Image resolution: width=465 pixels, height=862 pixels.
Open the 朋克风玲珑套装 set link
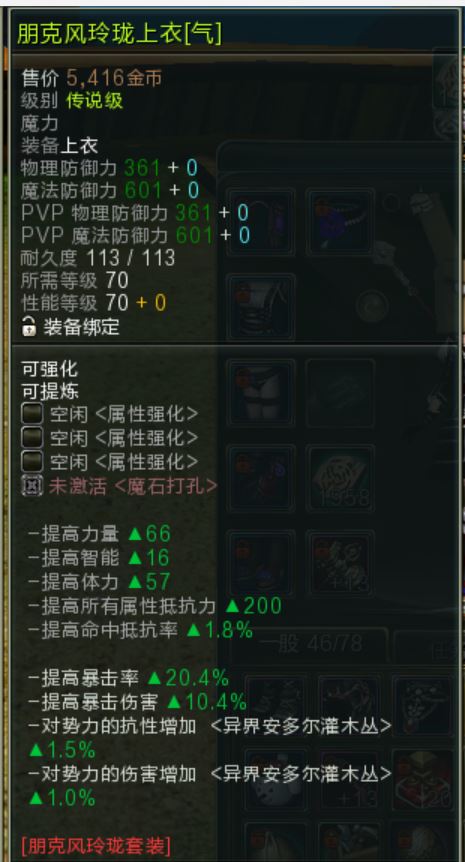(96, 844)
